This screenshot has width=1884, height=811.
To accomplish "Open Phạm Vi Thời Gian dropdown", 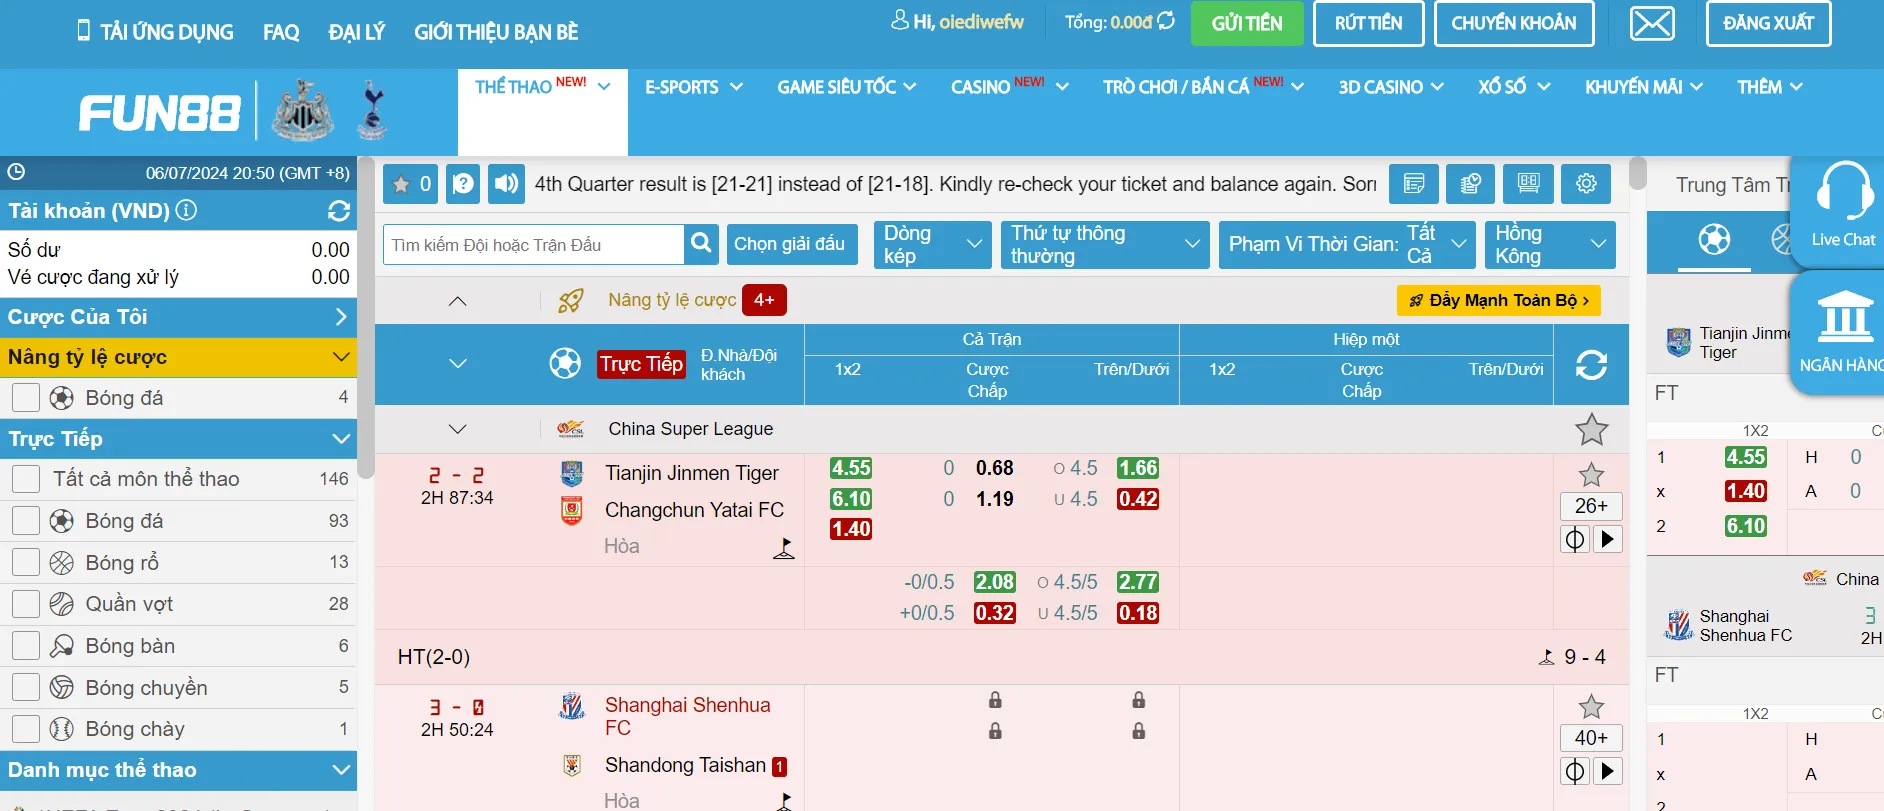I will [x=1347, y=244].
